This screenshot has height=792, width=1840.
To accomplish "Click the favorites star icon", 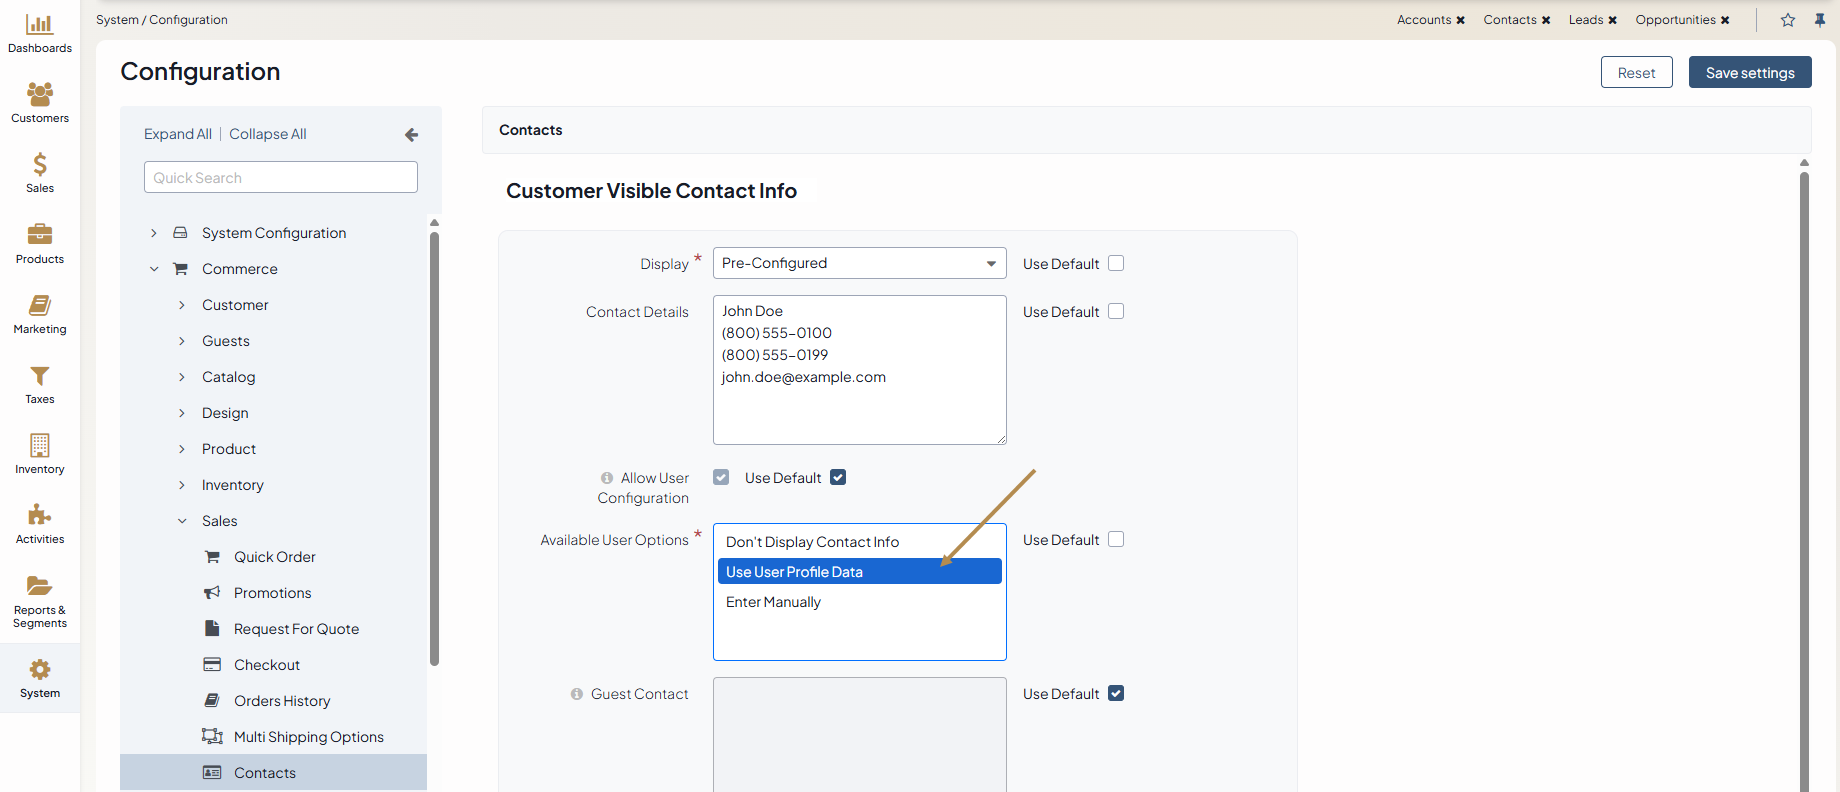I will 1787,20.
